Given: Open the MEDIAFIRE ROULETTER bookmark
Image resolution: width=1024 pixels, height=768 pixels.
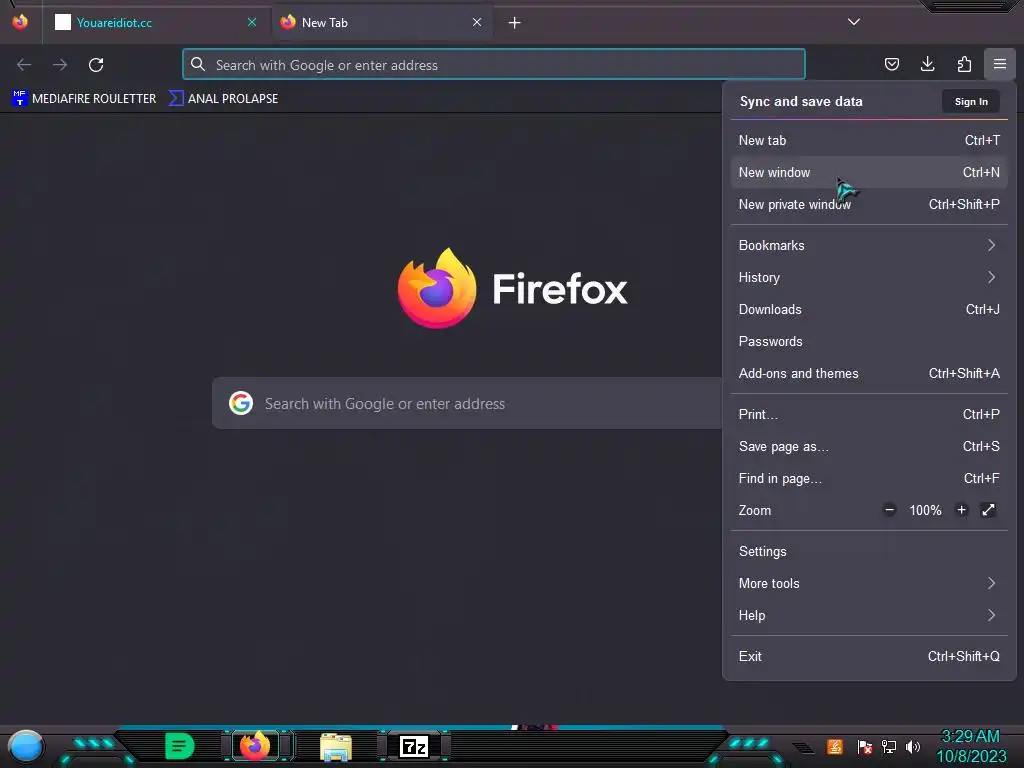Looking at the screenshot, I should point(84,99).
